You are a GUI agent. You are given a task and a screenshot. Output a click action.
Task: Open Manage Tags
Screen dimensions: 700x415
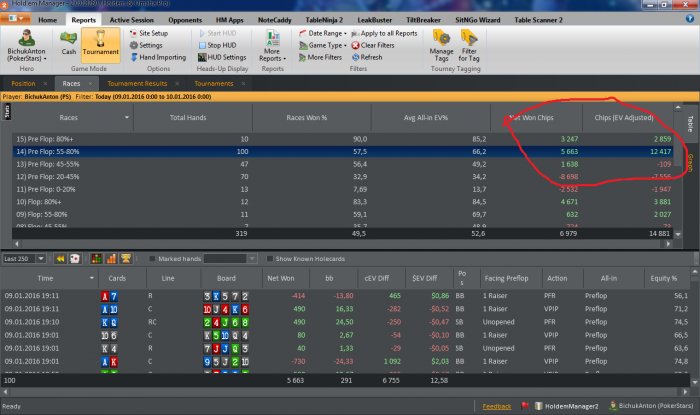(441, 46)
